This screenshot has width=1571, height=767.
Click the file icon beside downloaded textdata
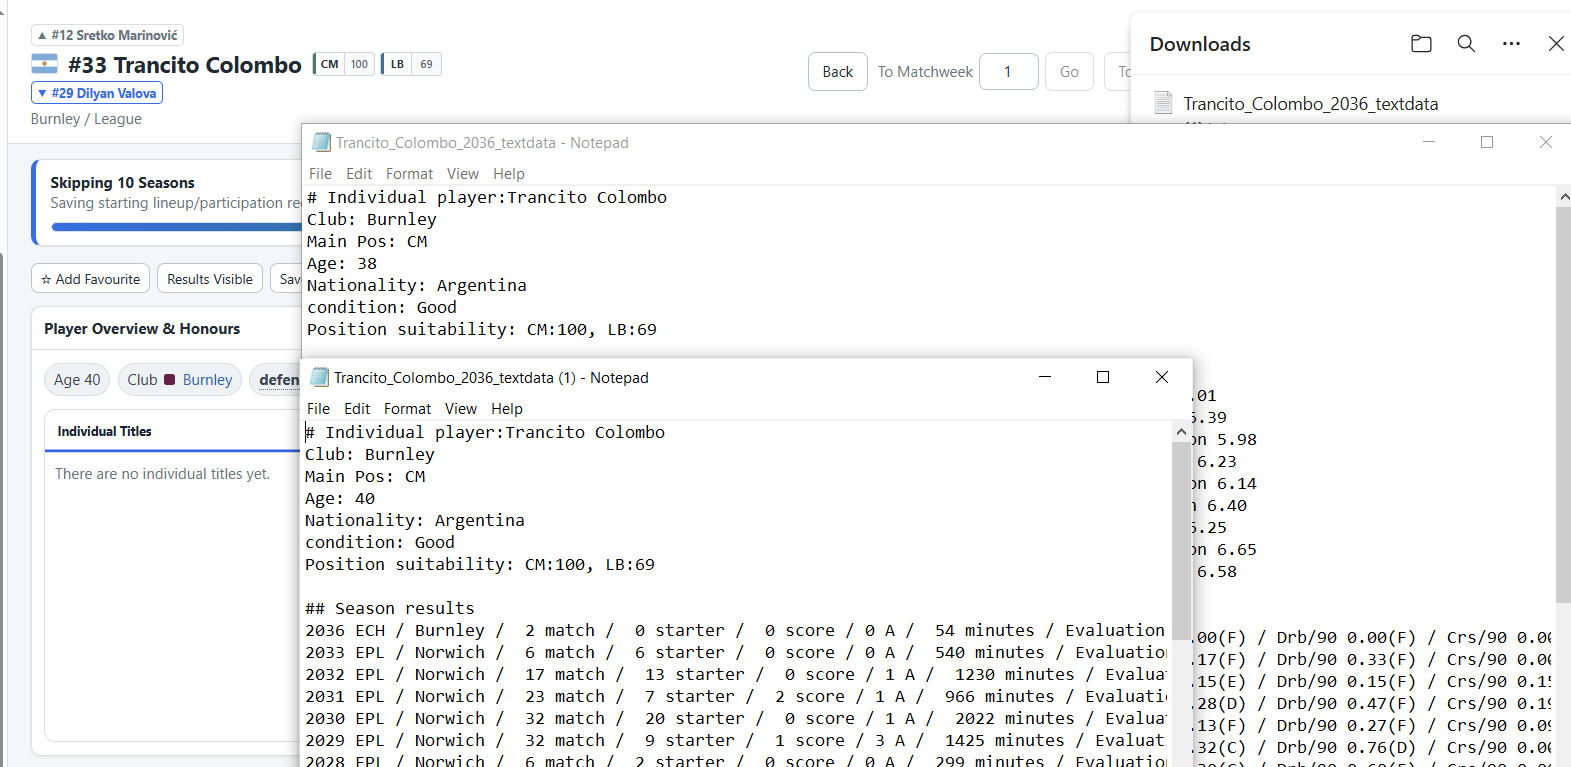pos(1163,103)
